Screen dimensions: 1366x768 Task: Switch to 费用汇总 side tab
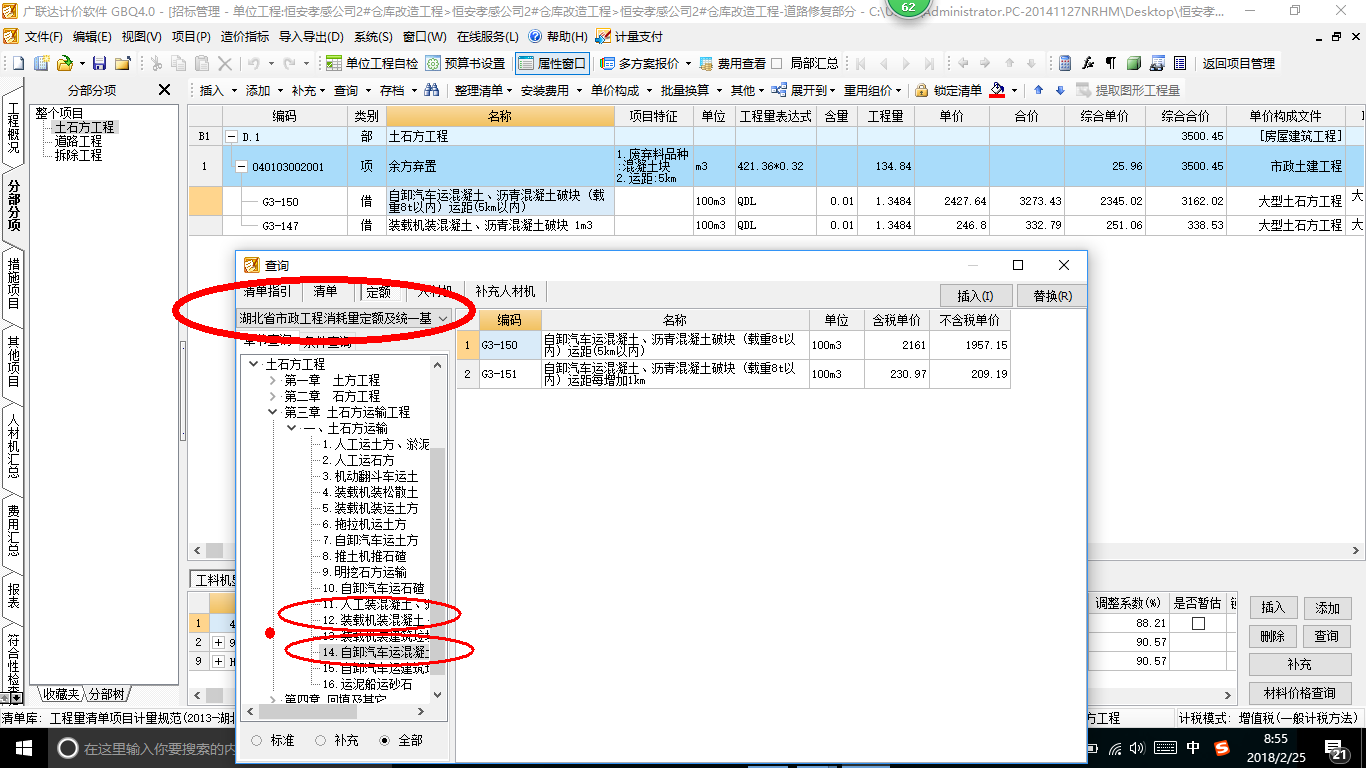click(x=13, y=529)
